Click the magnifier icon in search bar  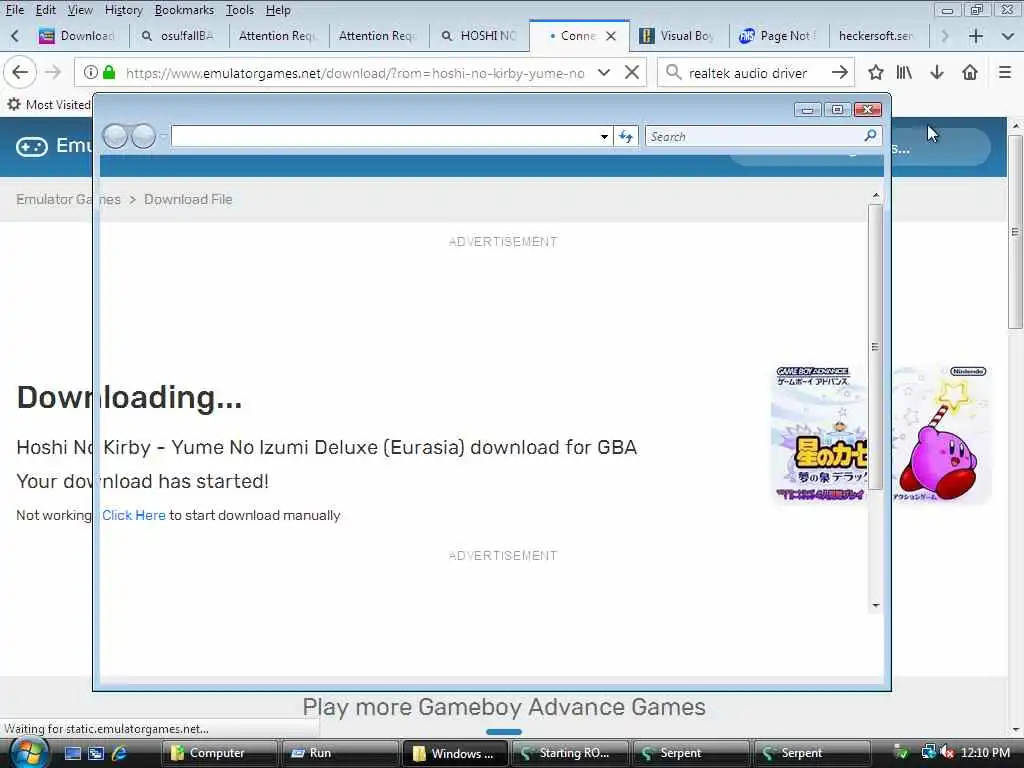click(673, 72)
